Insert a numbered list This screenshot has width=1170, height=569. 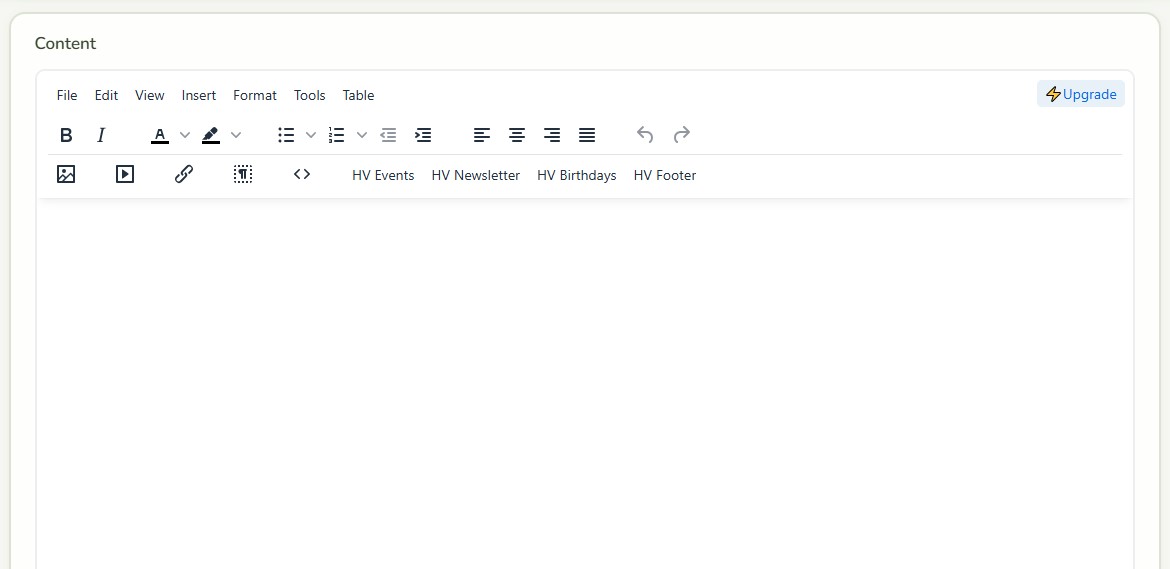click(x=337, y=135)
